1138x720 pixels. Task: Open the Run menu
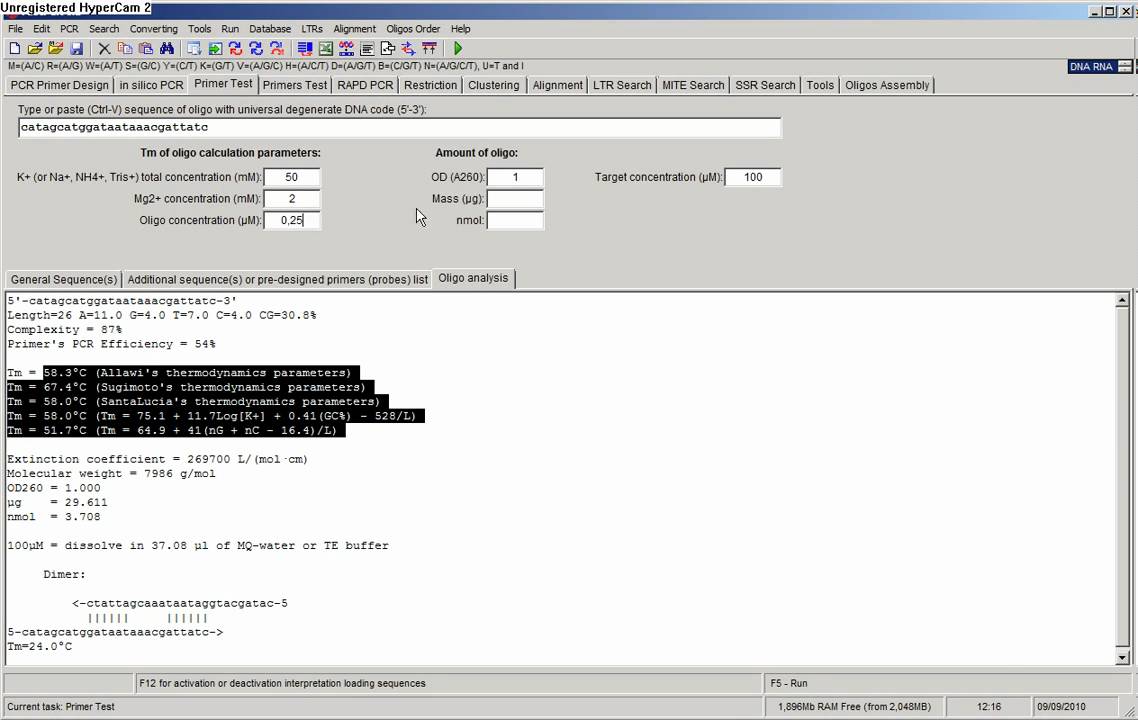pyautogui.click(x=230, y=29)
